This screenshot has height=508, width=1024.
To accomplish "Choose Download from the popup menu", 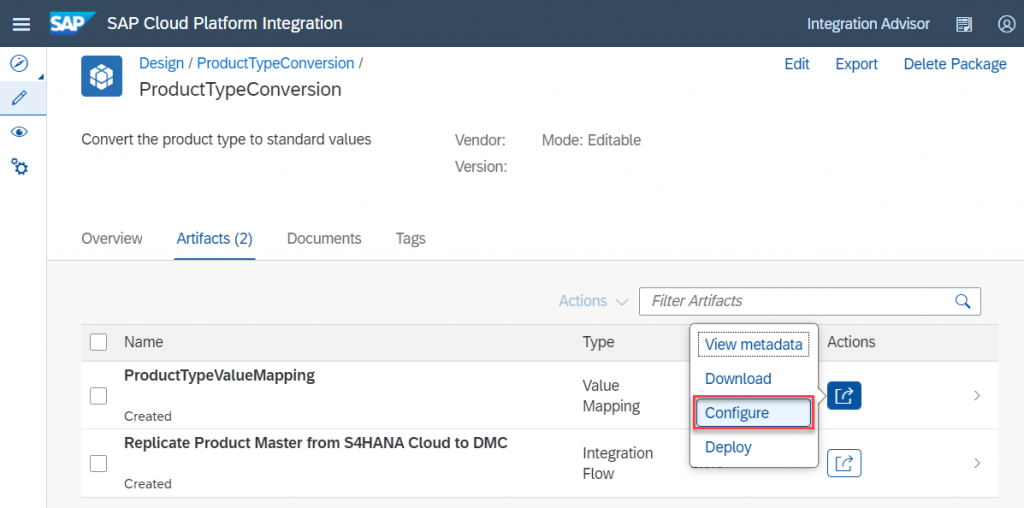I will click(738, 379).
